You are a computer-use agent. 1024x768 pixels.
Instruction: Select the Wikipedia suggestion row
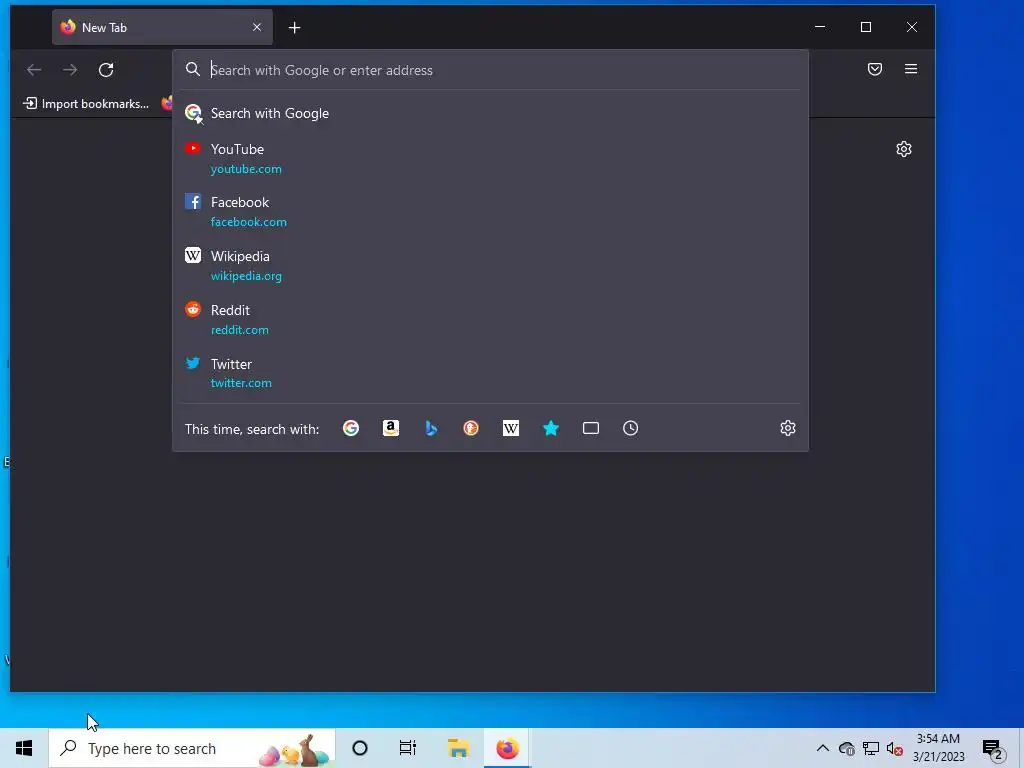[490, 265]
